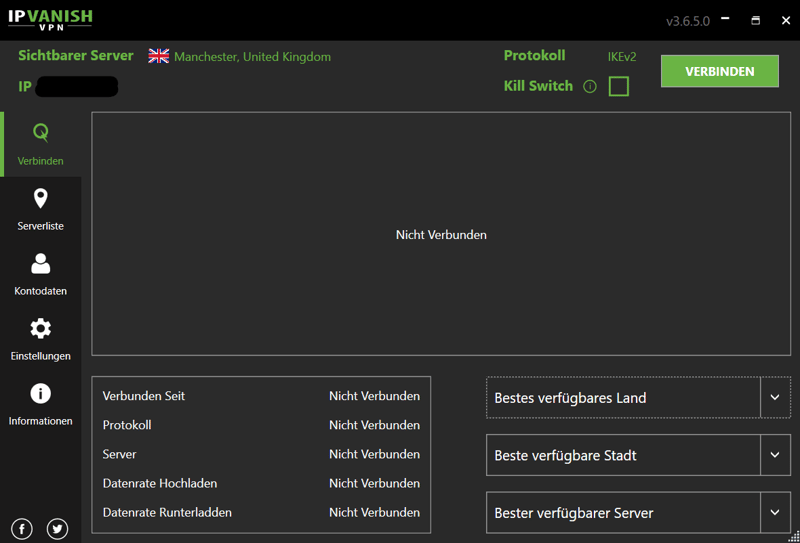The height and width of the screenshot is (543, 800).
Task: Enable the Kill Switch checkbox
Action: pyautogui.click(x=619, y=86)
